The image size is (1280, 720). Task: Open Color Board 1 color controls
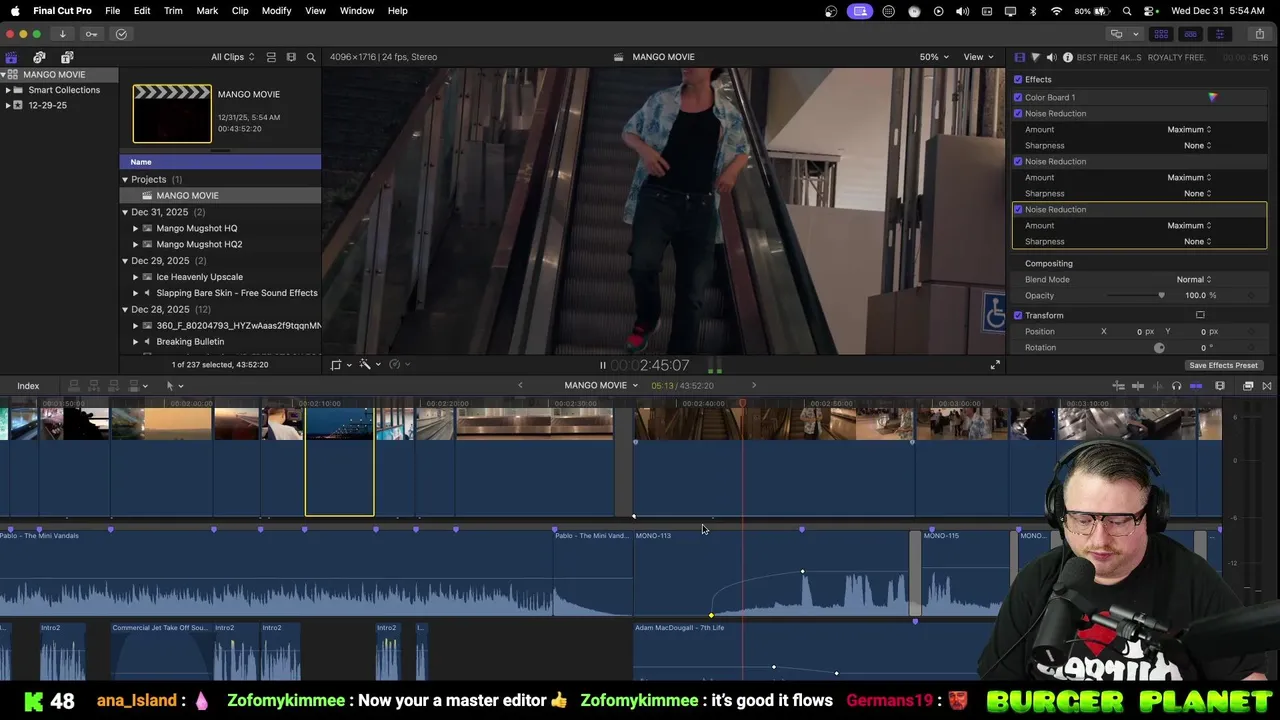tap(1212, 97)
